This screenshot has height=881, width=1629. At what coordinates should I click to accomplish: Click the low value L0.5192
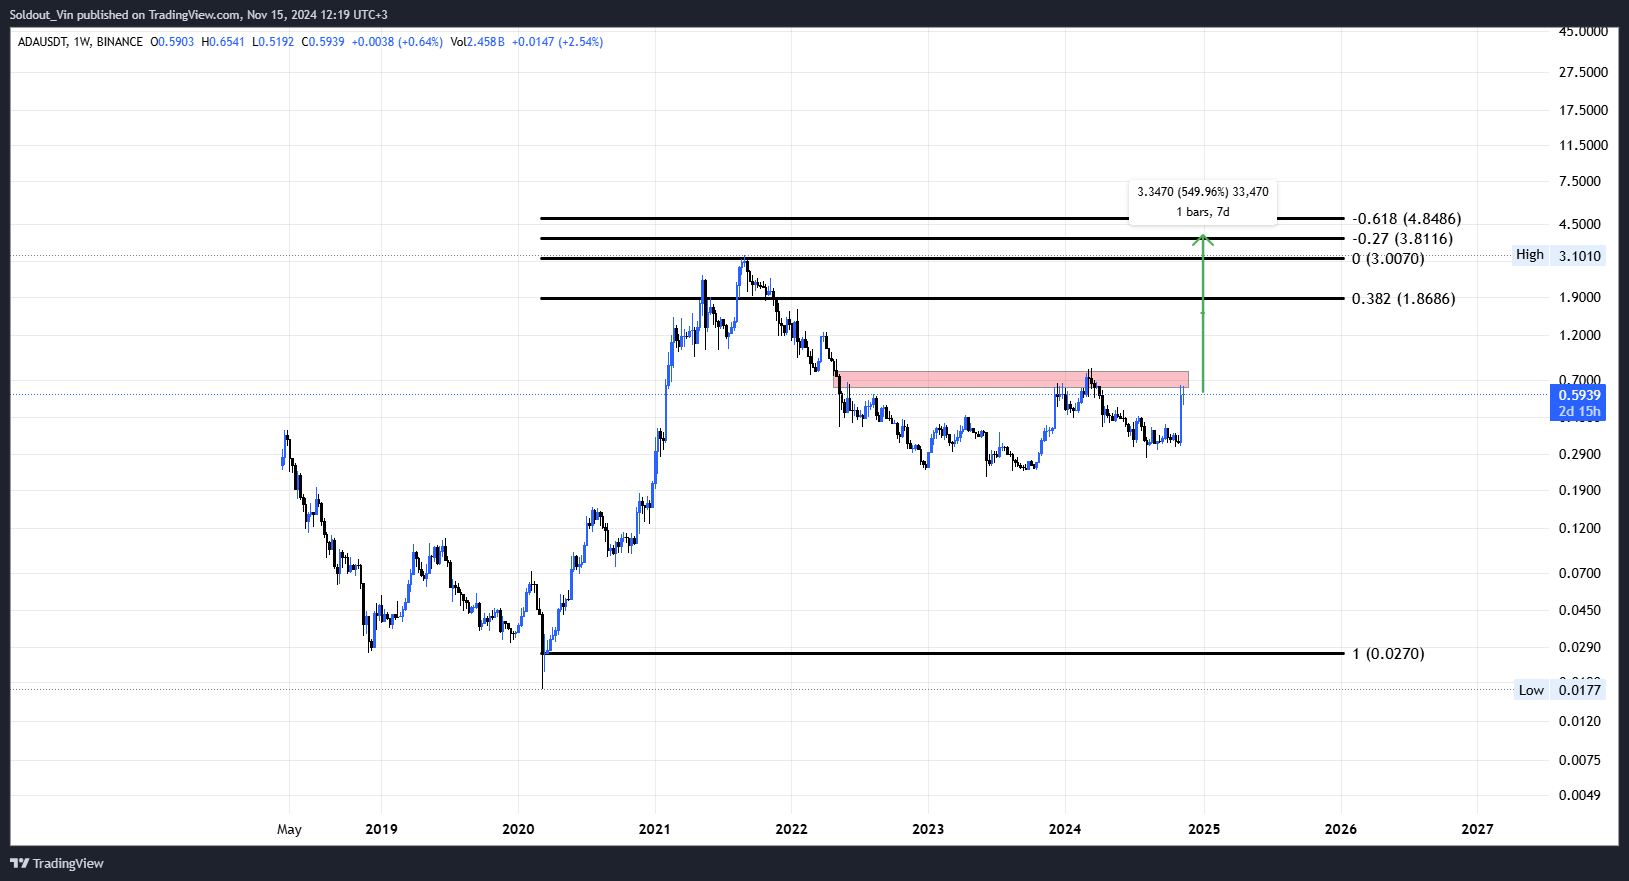(x=273, y=42)
